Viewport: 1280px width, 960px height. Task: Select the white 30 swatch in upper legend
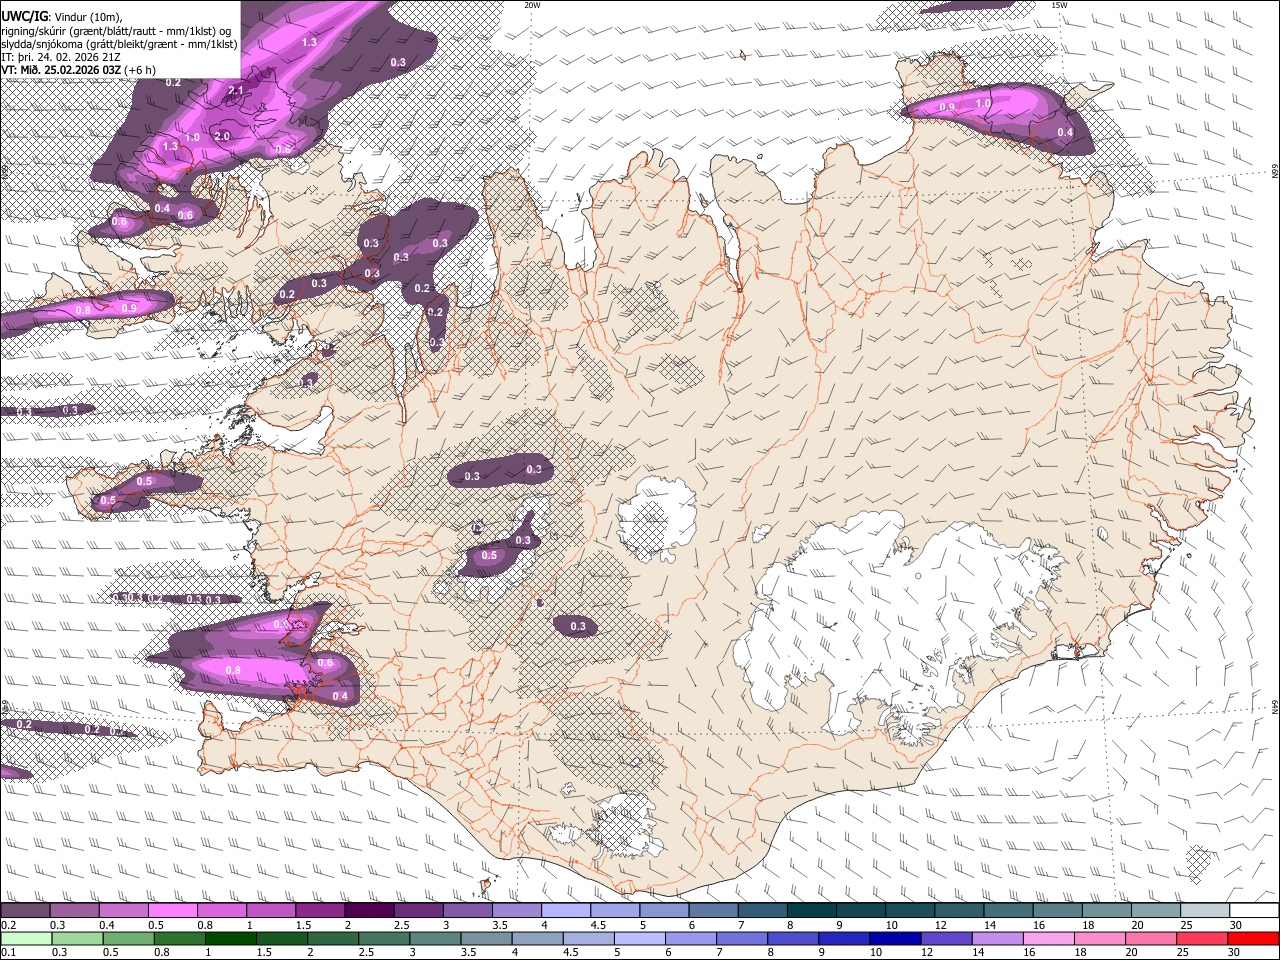coord(1254,910)
